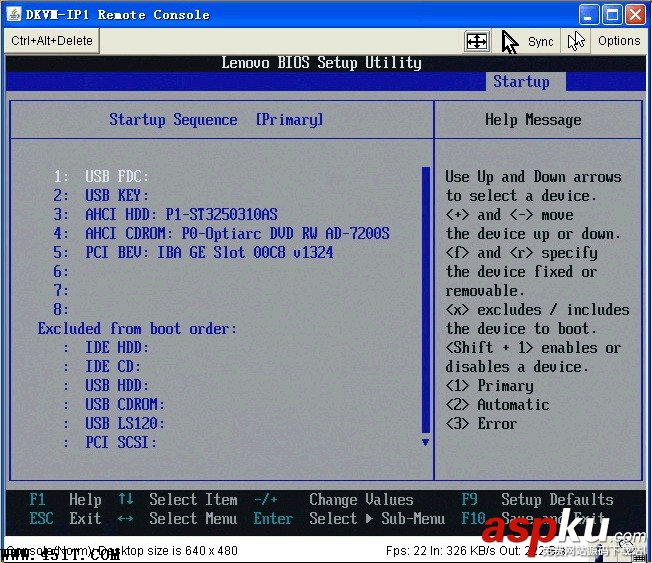Select PCI BEV IBA GE Slot entry
652x563 pixels.
[193, 252]
